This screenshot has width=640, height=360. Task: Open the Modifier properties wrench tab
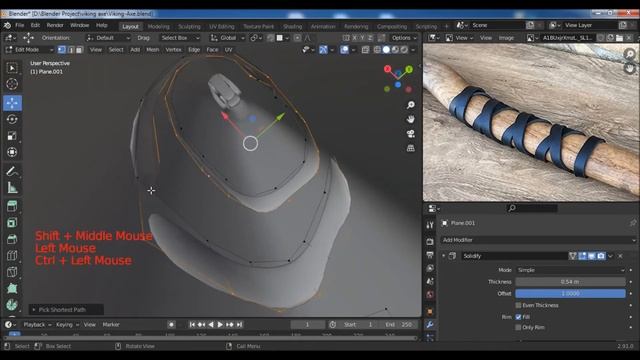tap(430, 324)
